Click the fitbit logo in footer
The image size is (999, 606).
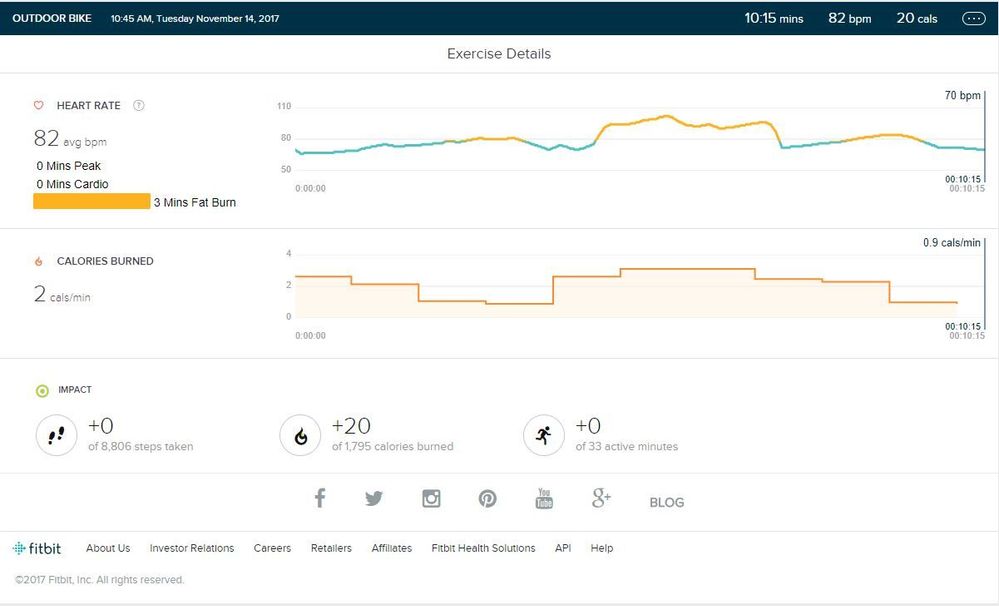(37, 548)
